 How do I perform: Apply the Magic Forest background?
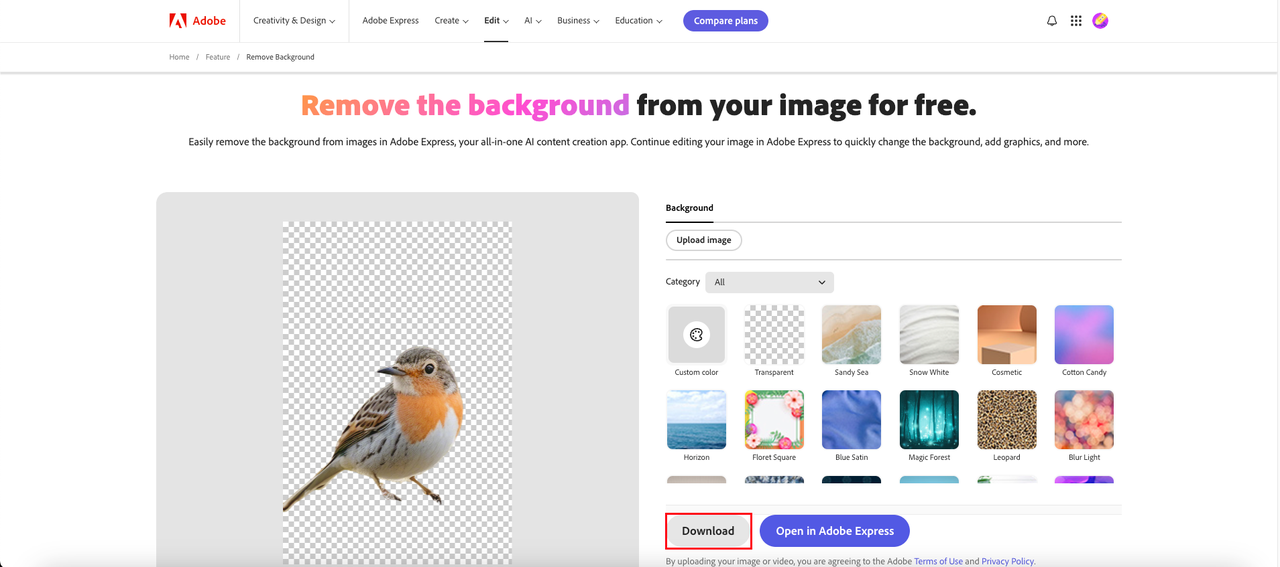coord(929,420)
